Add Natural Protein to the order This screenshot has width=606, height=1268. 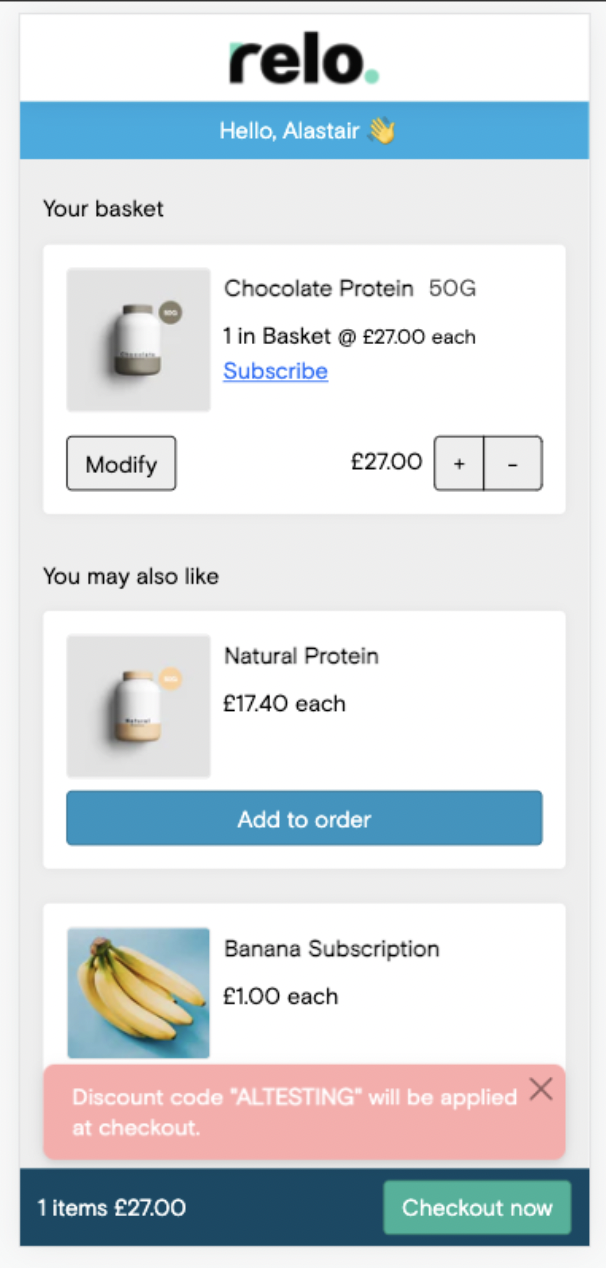click(x=304, y=819)
